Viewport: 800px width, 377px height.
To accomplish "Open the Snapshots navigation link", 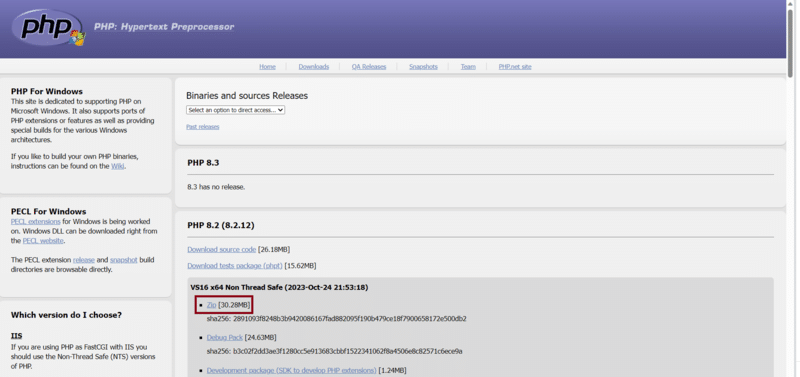I will pyautogui.click(x=423, y=67).
